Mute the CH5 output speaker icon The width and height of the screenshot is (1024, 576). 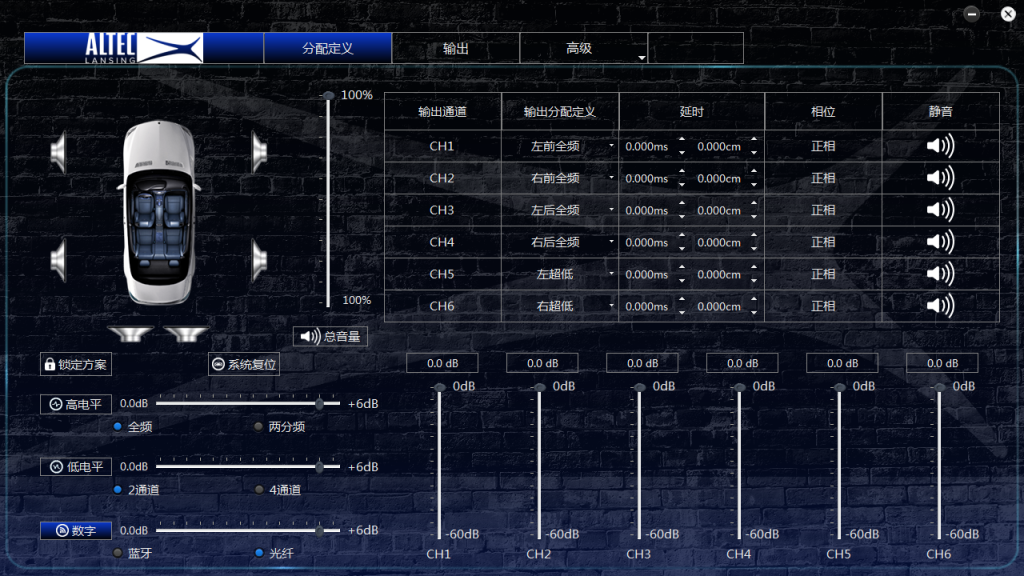click(940, 274)
